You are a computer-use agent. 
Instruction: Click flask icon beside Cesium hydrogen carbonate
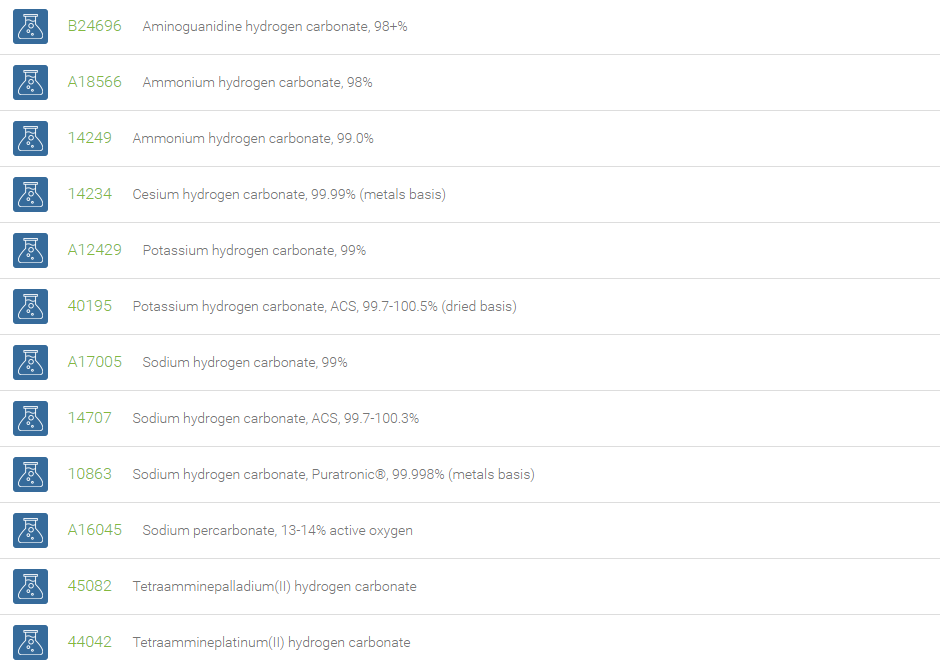(x=31, y=194)
